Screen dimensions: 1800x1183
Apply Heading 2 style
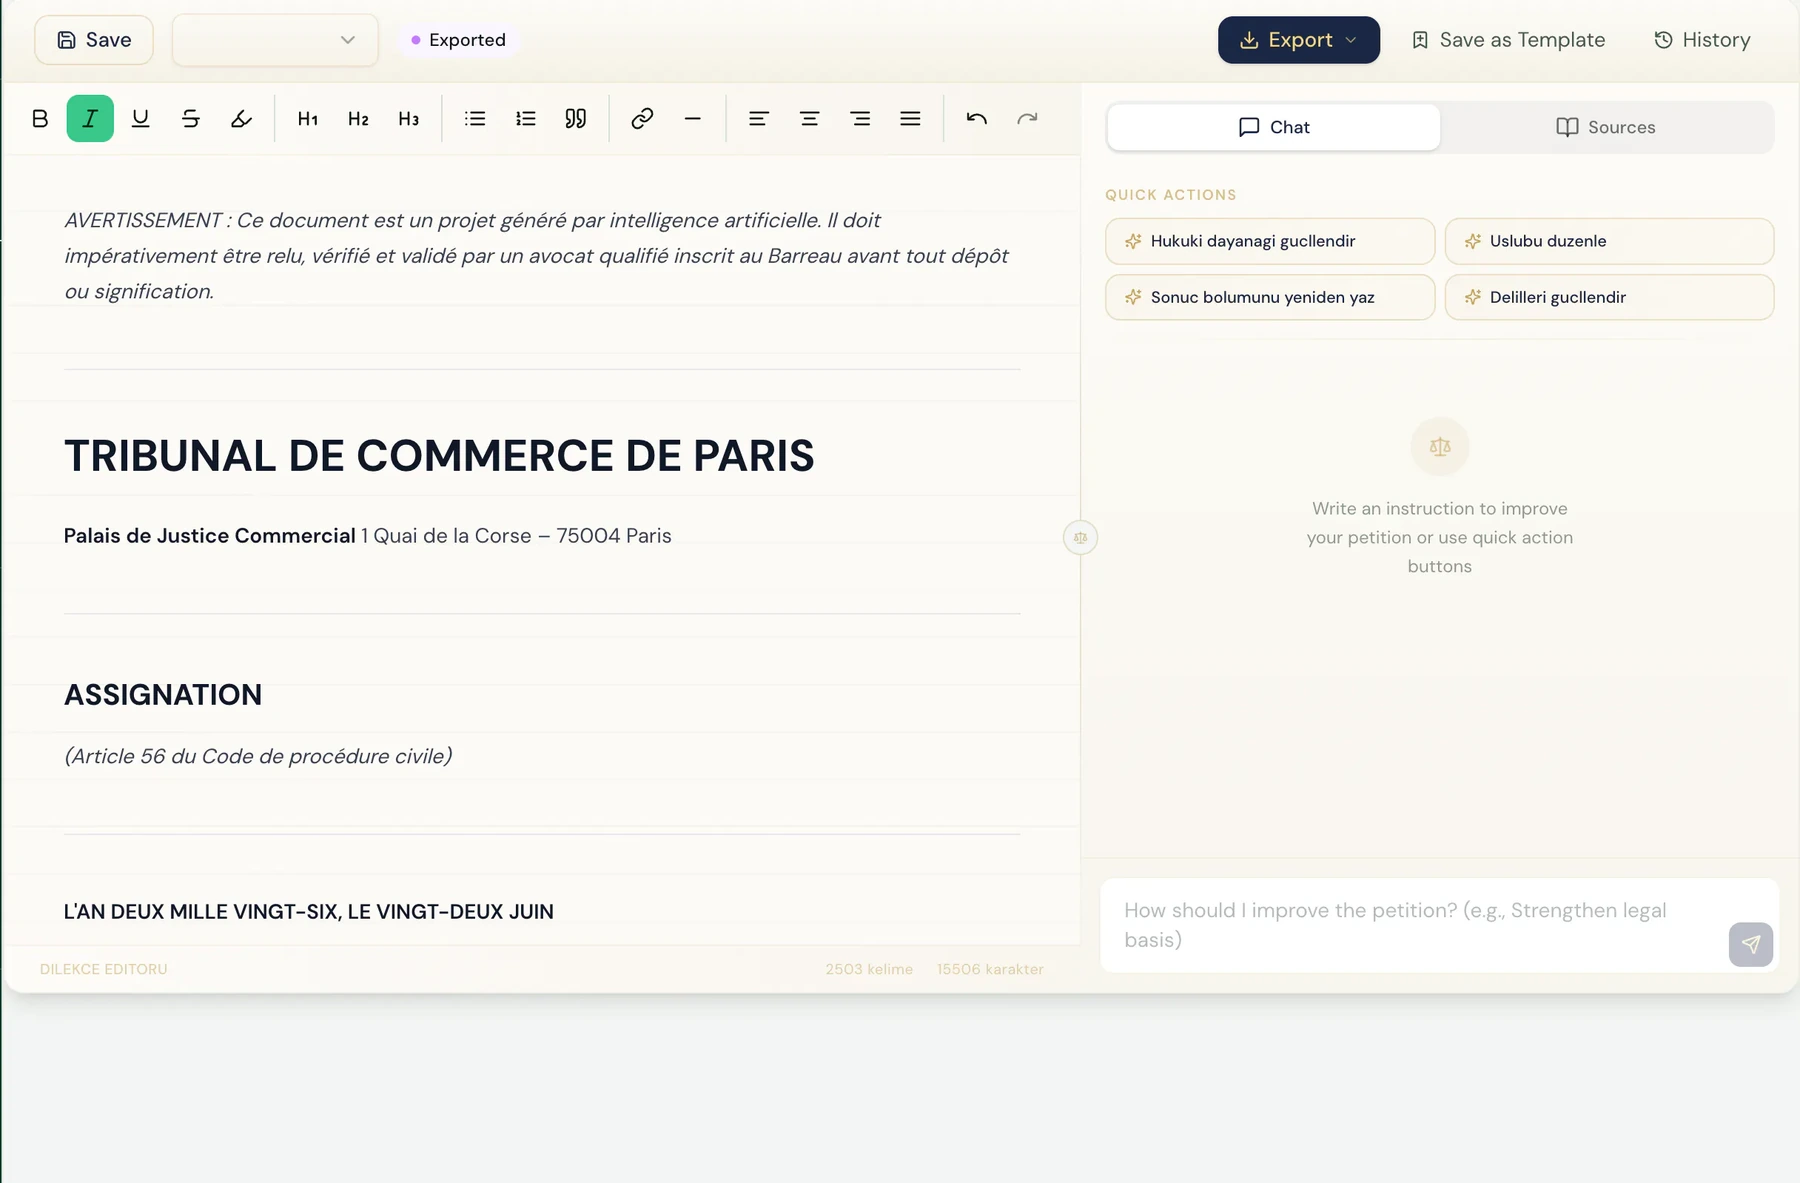[358, 119]
